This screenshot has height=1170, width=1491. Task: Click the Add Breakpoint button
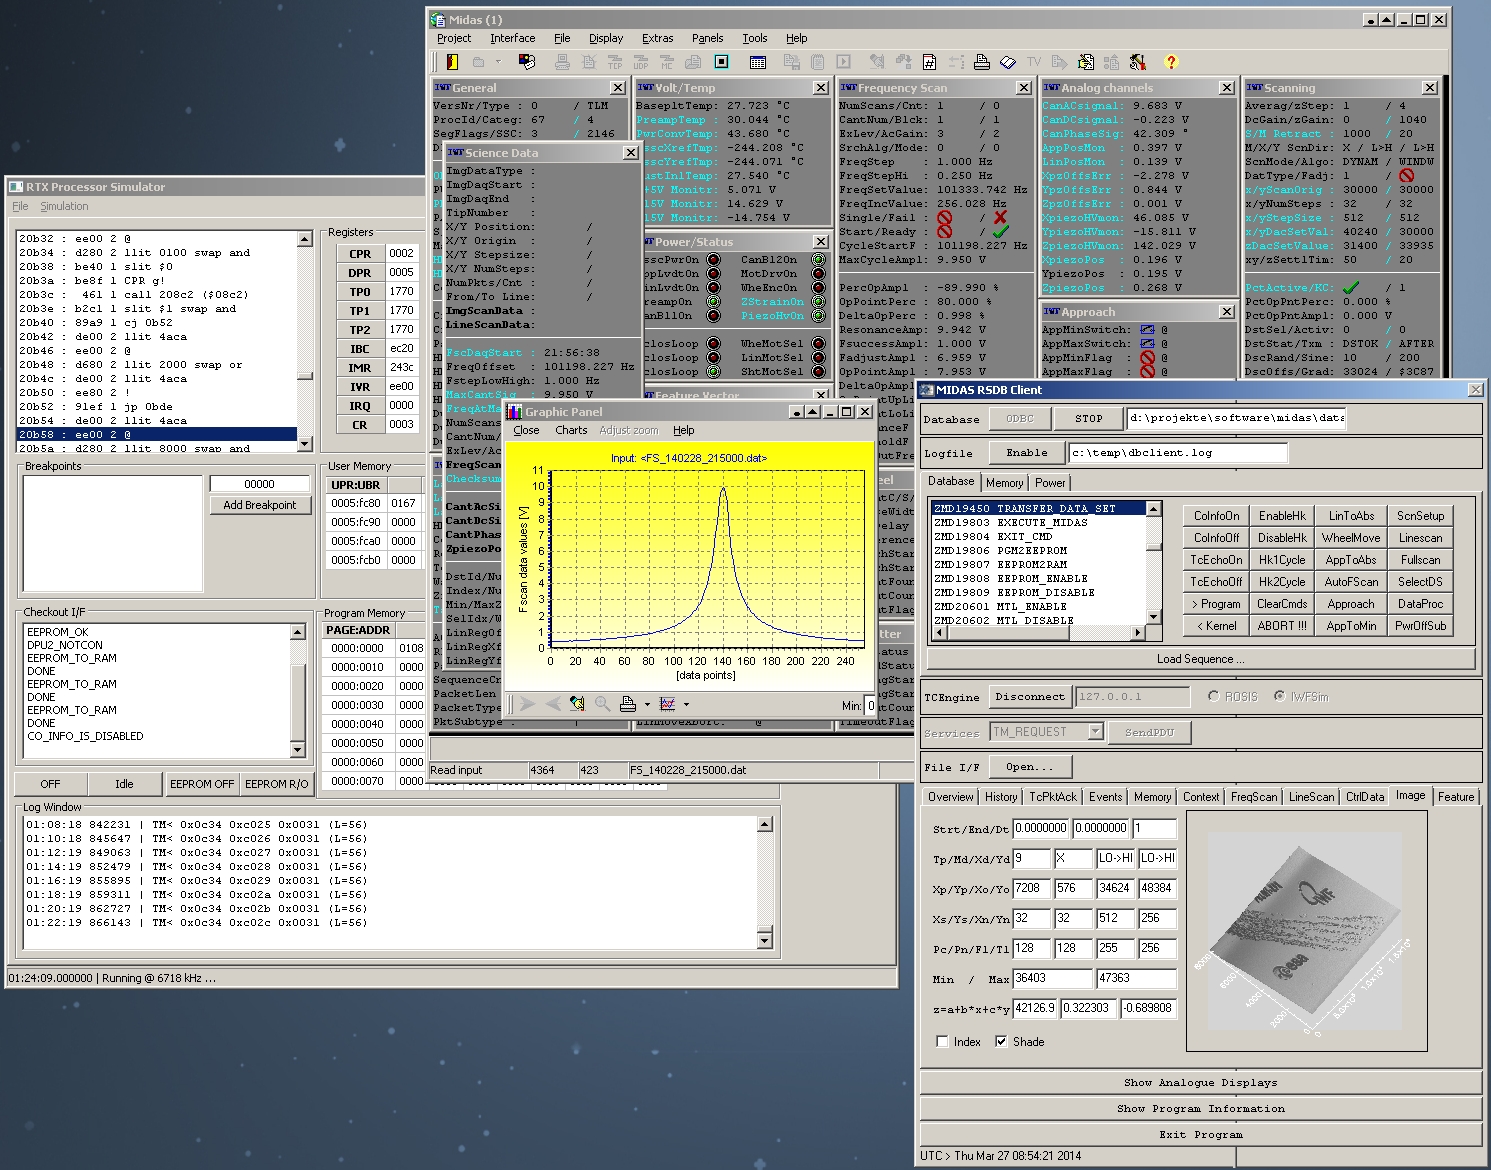[260, 505]
